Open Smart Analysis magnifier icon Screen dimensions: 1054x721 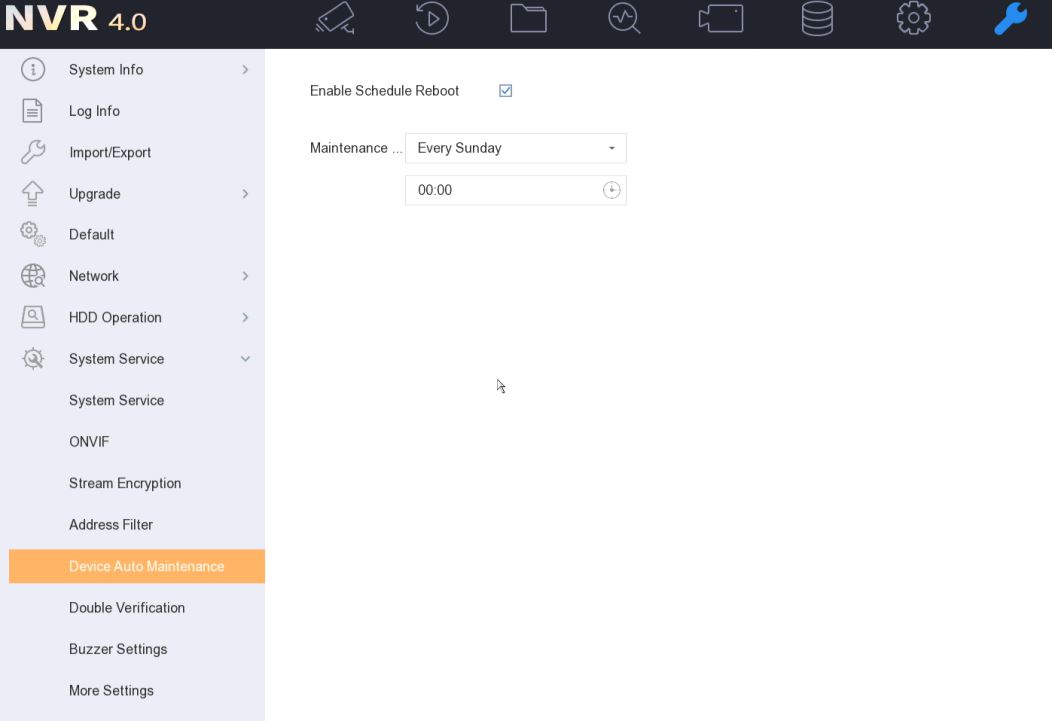coord(624,18)
